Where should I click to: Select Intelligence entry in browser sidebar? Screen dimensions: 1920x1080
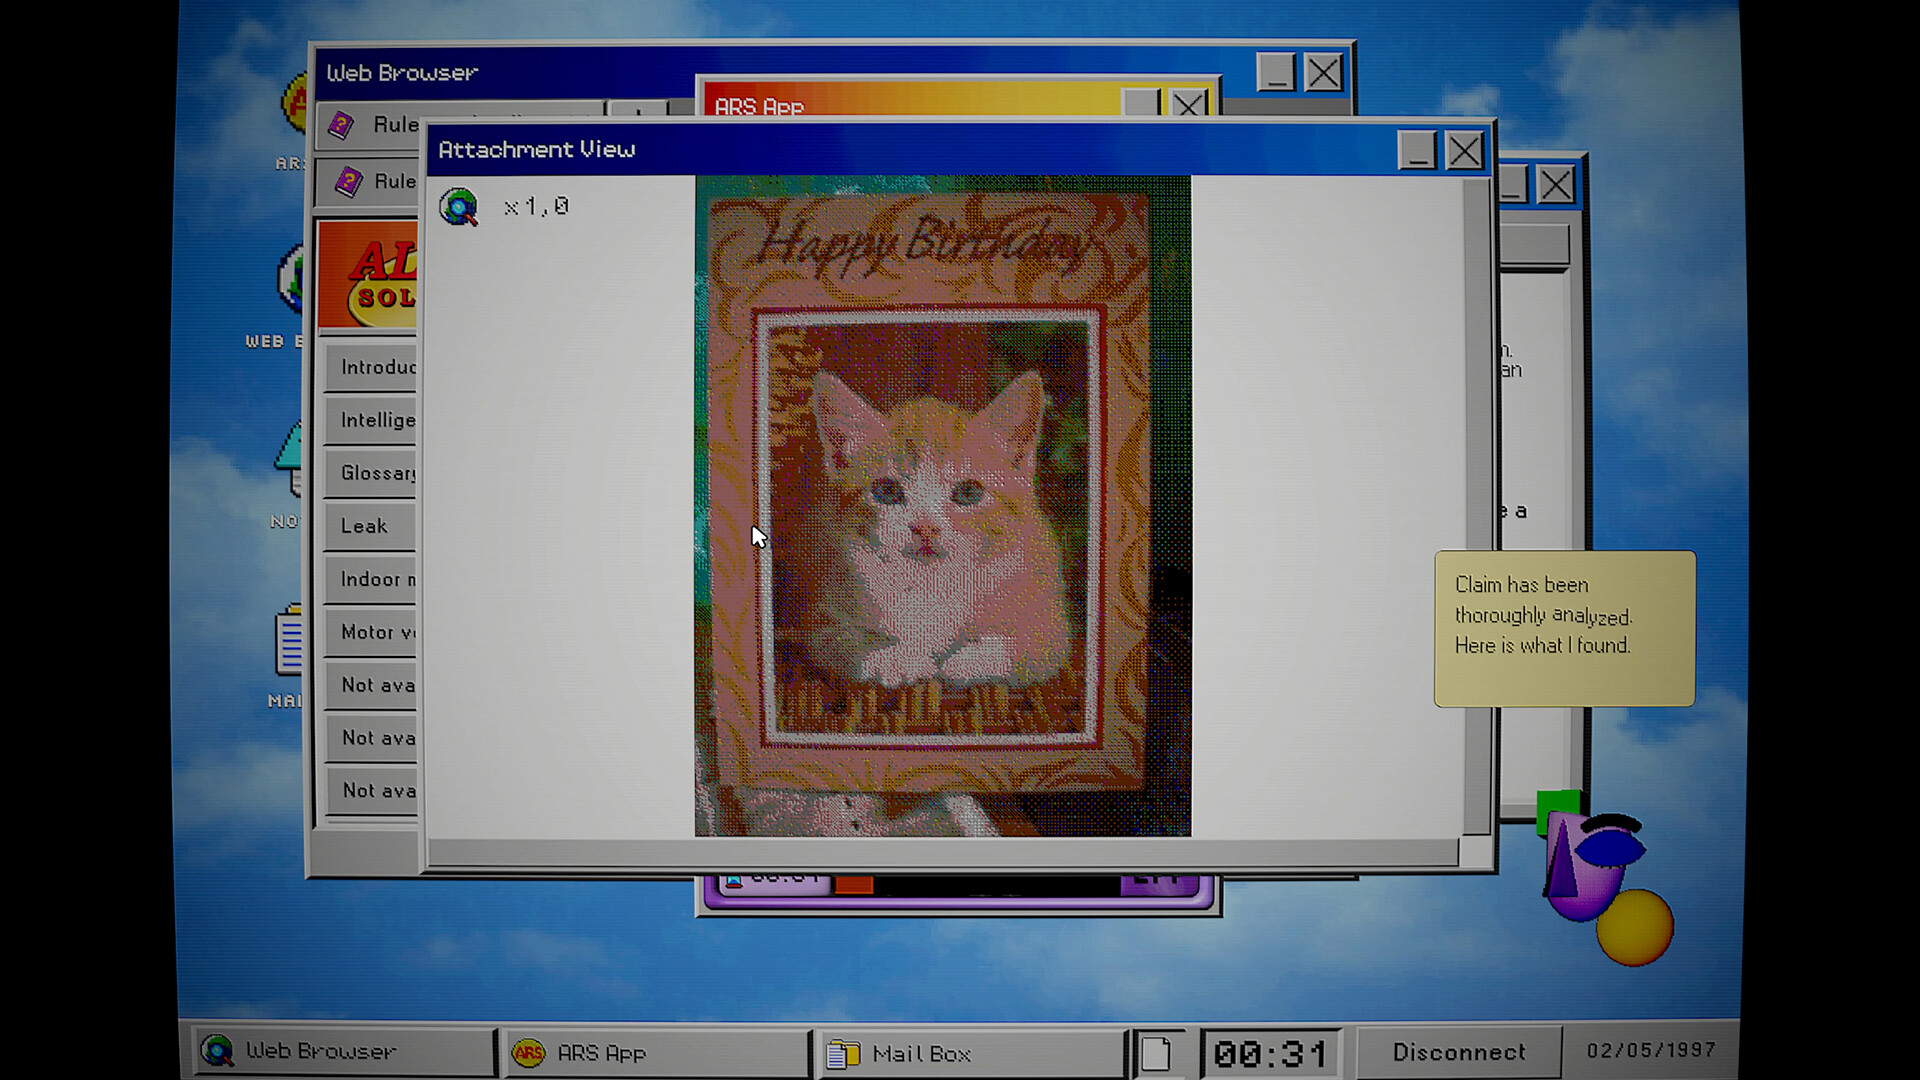tap(371, 420)
